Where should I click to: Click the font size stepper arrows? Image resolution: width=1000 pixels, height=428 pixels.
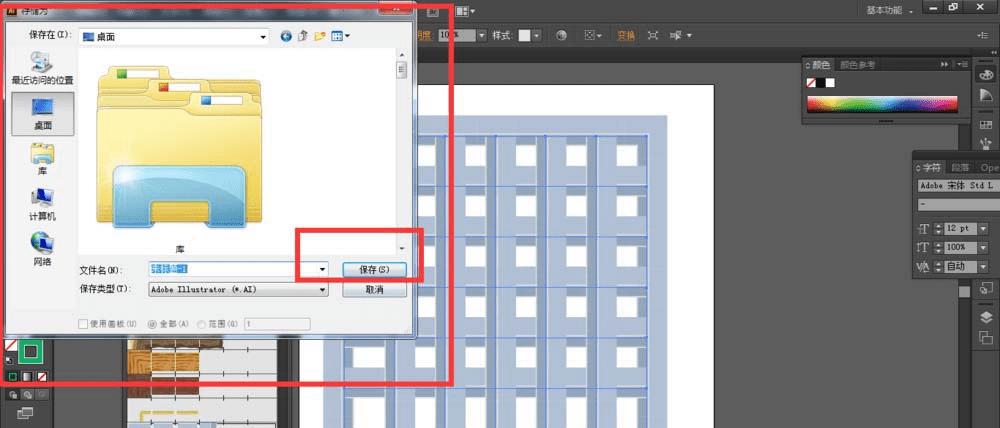(x=938, y=228)
